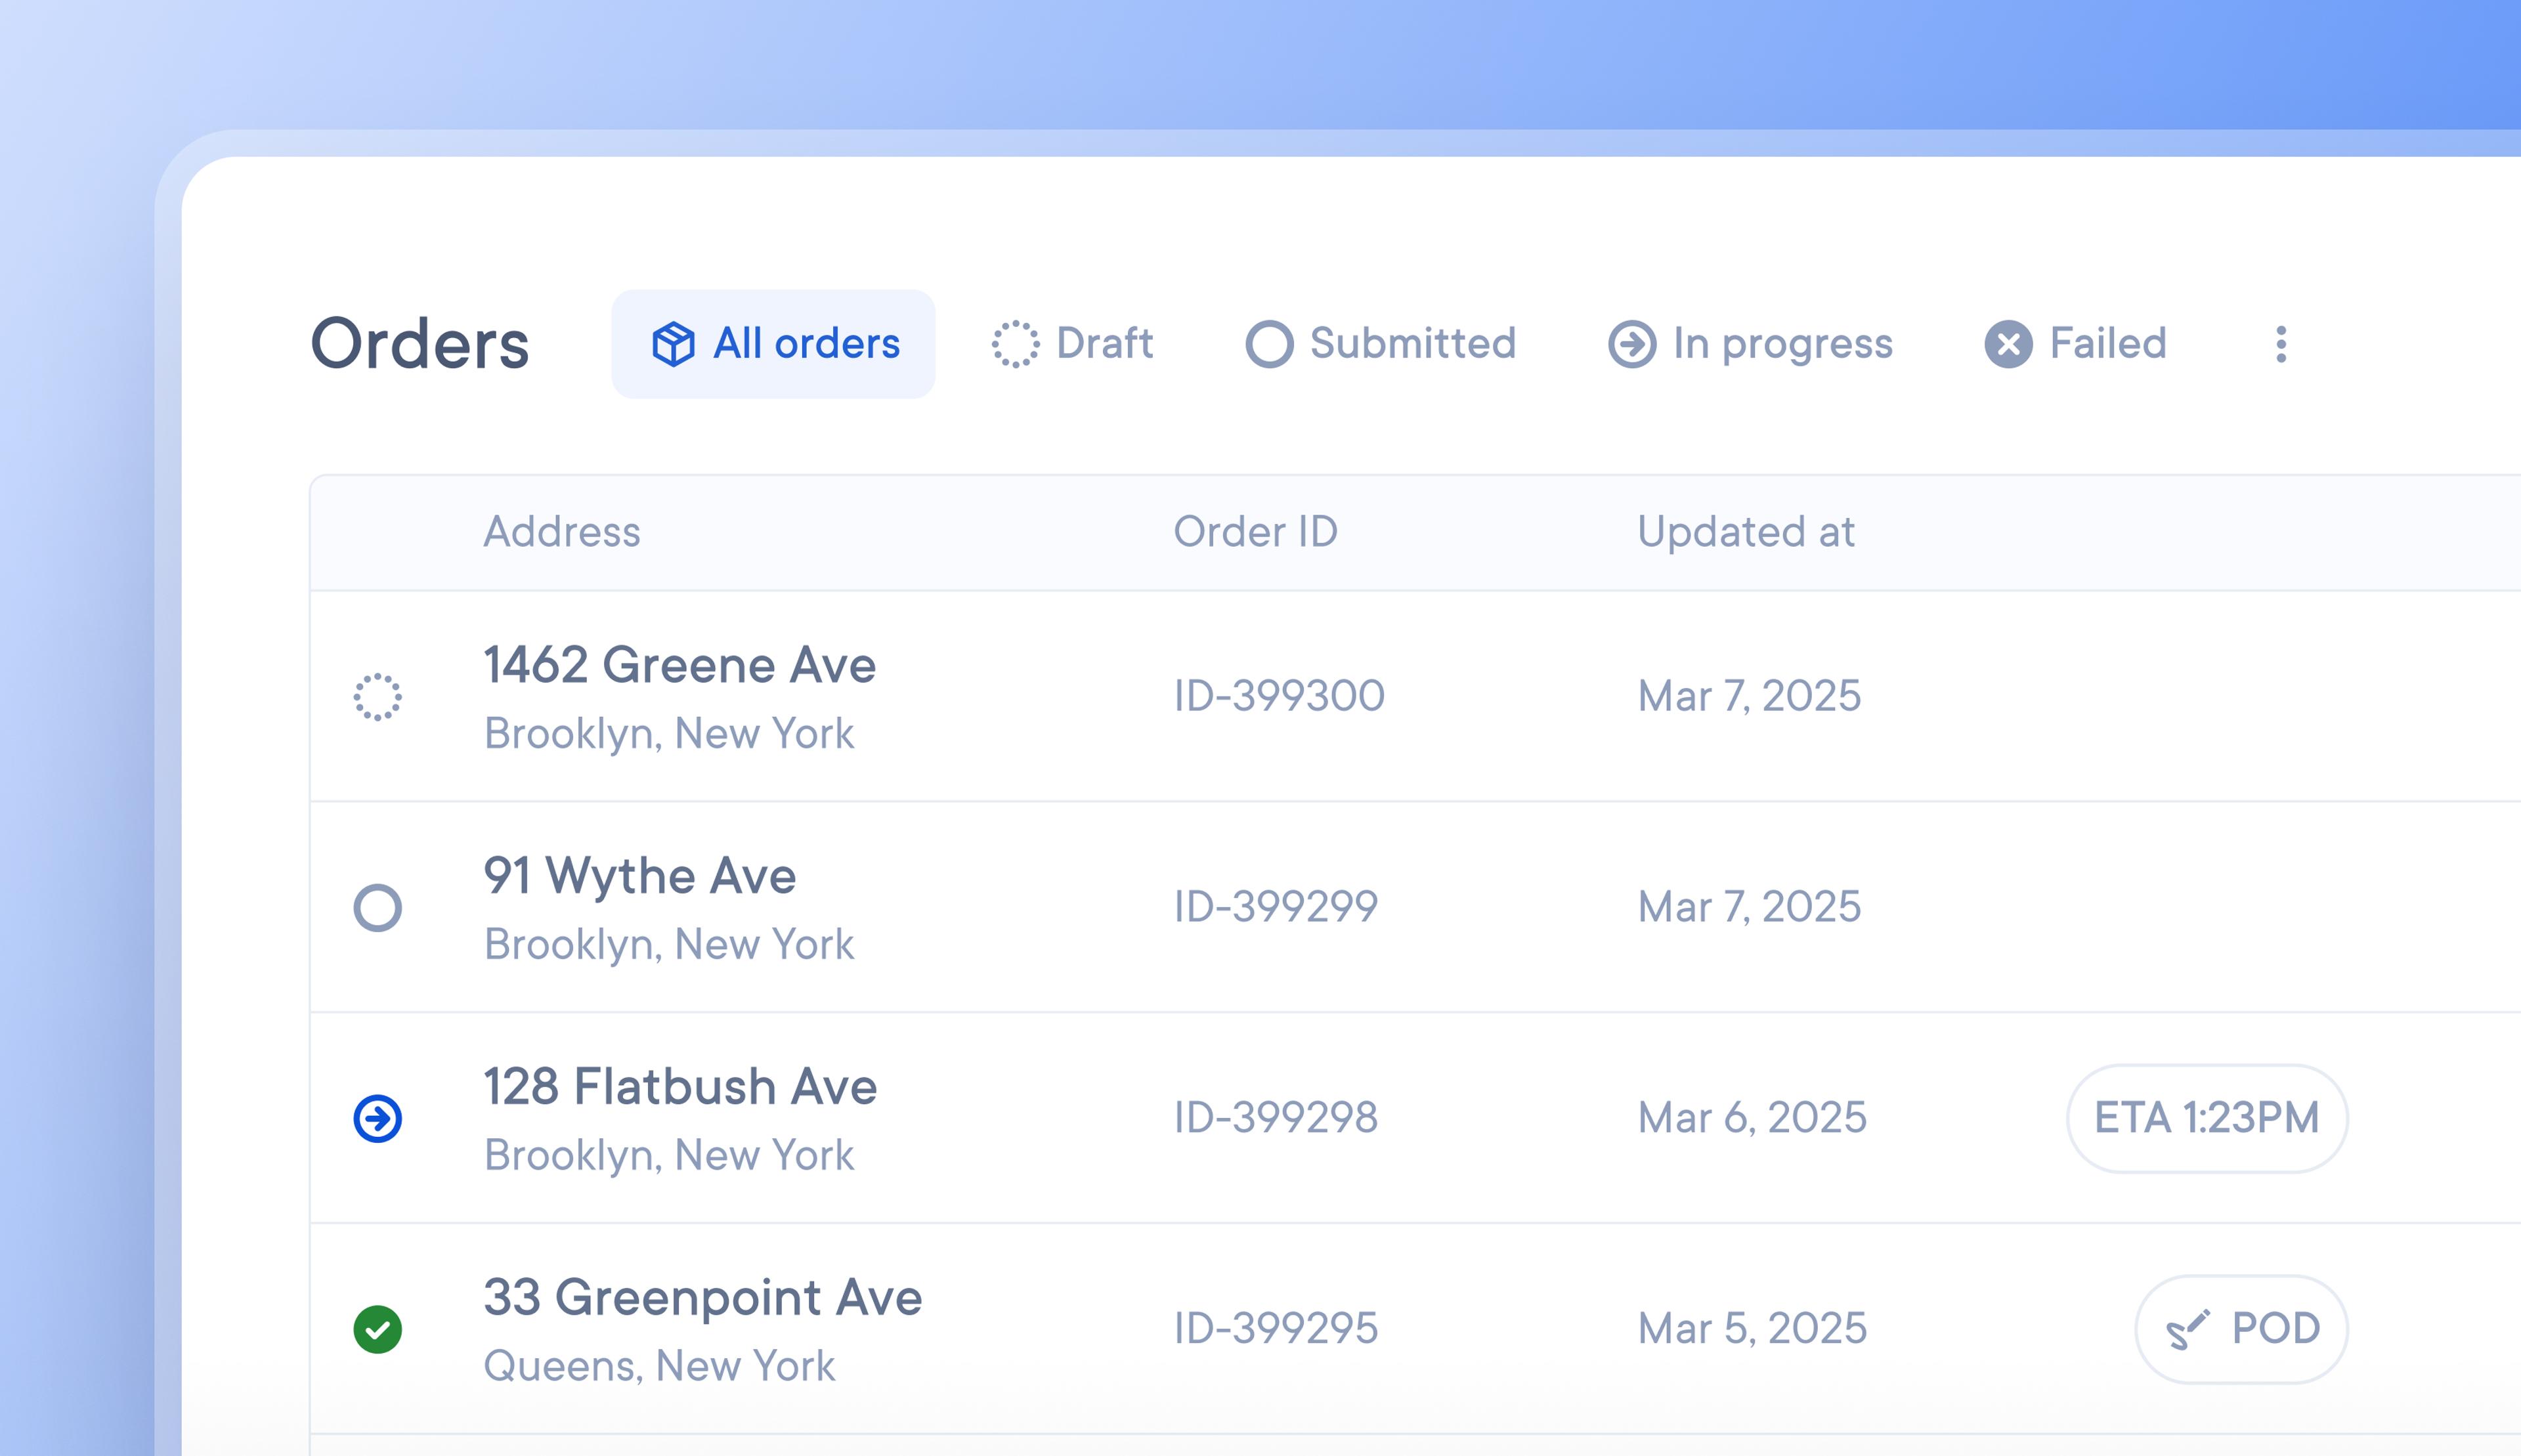This screenshot has height=1456, width=2521.
Task: Select the All orders tab
Action: (773, 344)
